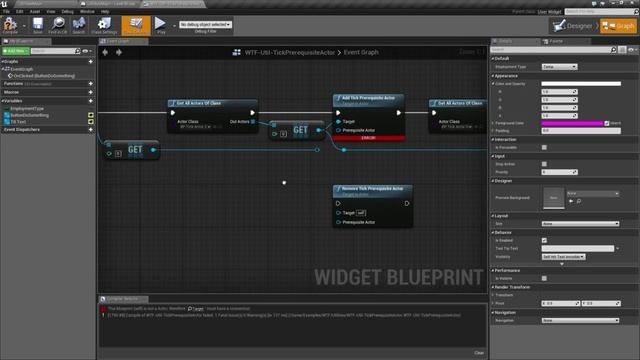The height and width of the screenshot is (360, 640).
Task: Open the Edit menu
Action: [19, 11]
